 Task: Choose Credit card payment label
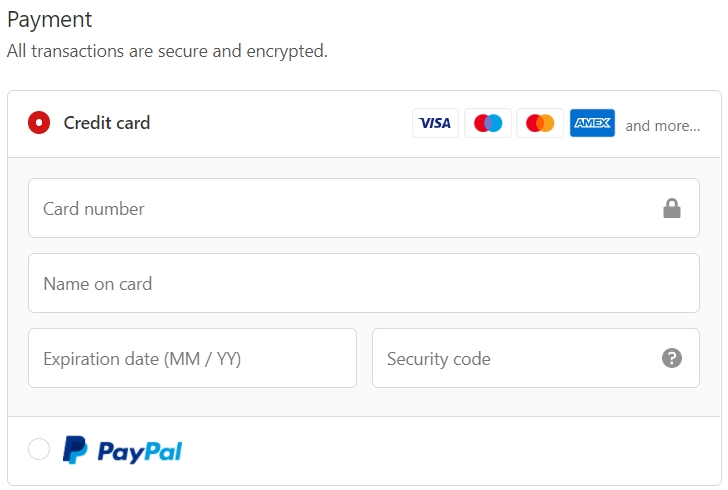click(x=107, y=123)
